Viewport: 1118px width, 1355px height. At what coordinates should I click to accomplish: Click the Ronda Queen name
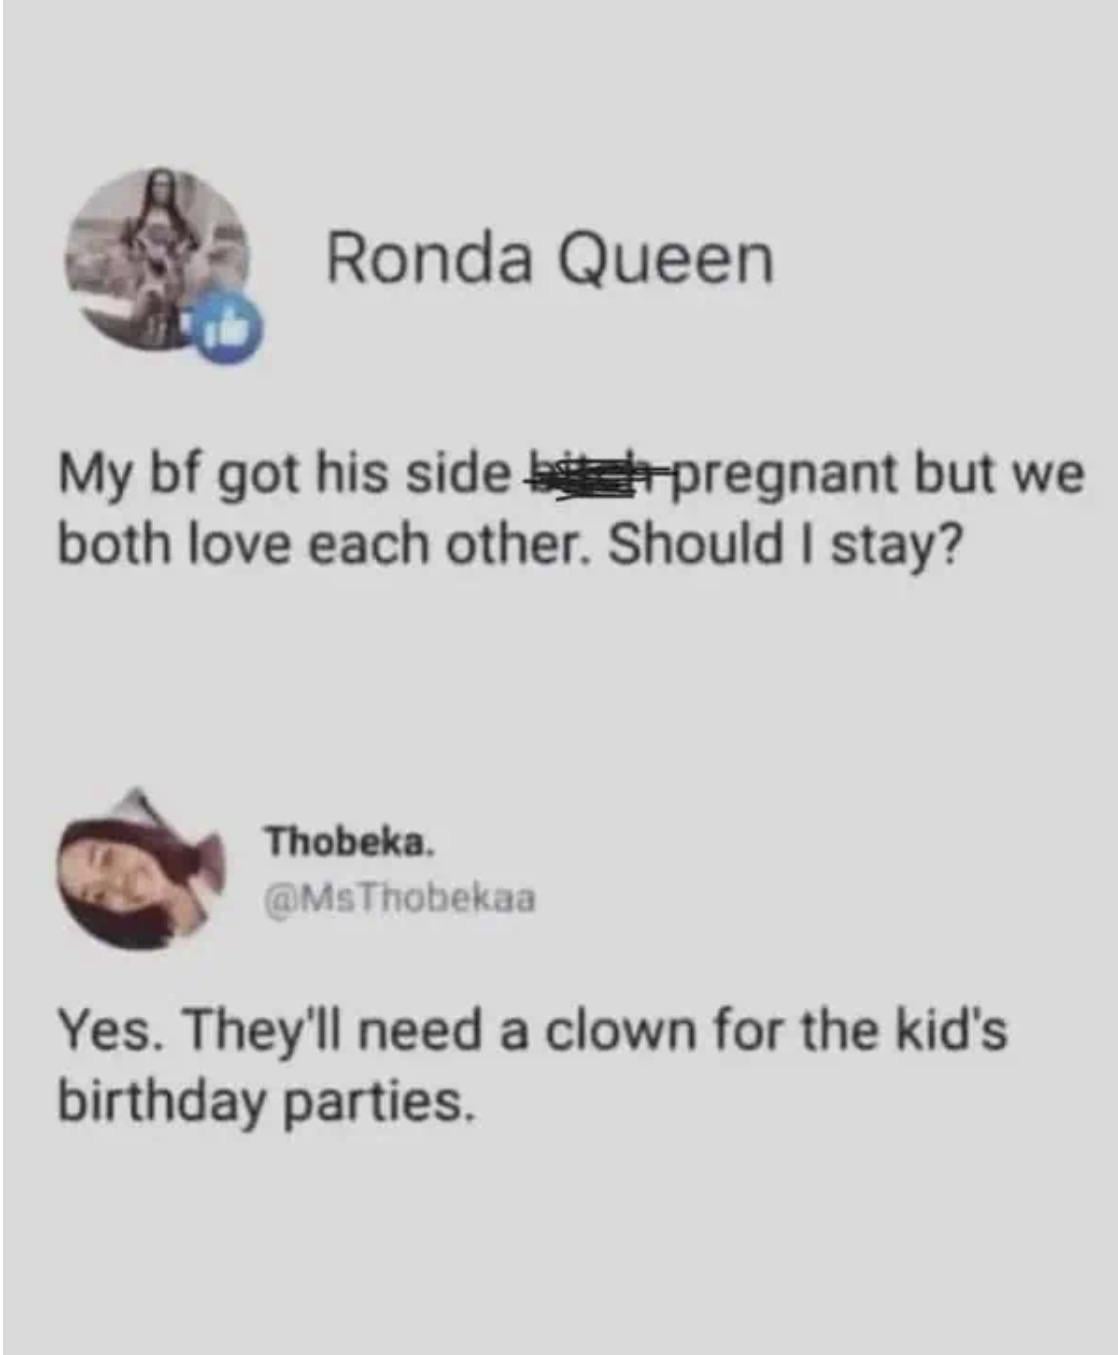coord(549,258)
